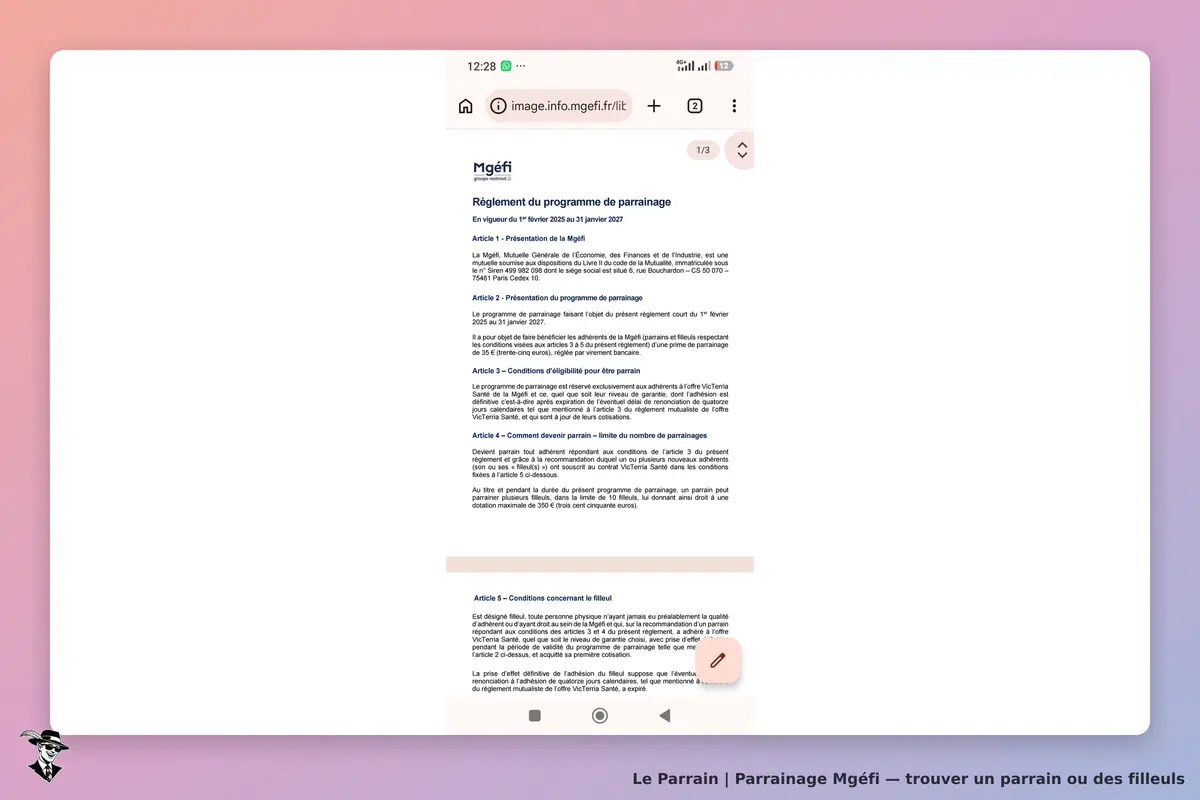
Task: Click paragraph starting "Le programme de parrainage est réservé"
Action: click(x=600, y=401)
